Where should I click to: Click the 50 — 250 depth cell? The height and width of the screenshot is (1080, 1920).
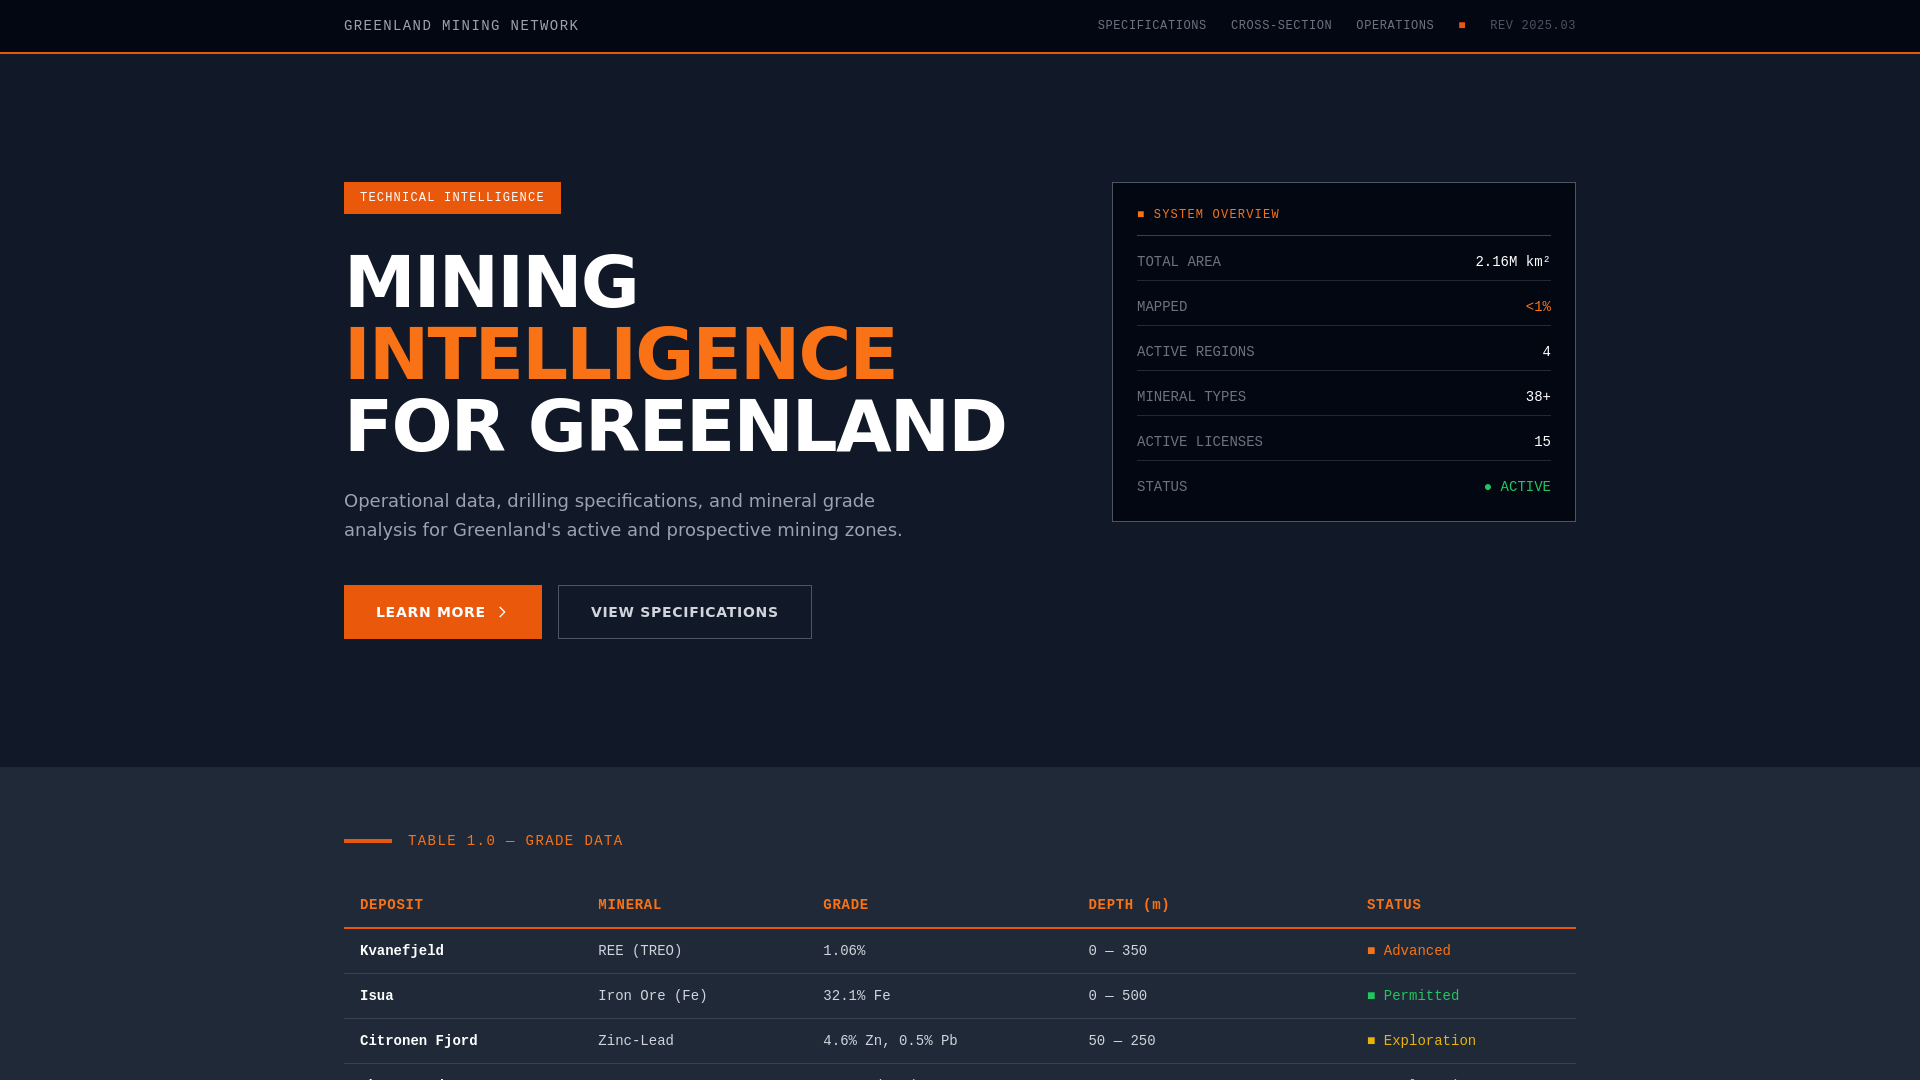click(x=1122, y=1041)
